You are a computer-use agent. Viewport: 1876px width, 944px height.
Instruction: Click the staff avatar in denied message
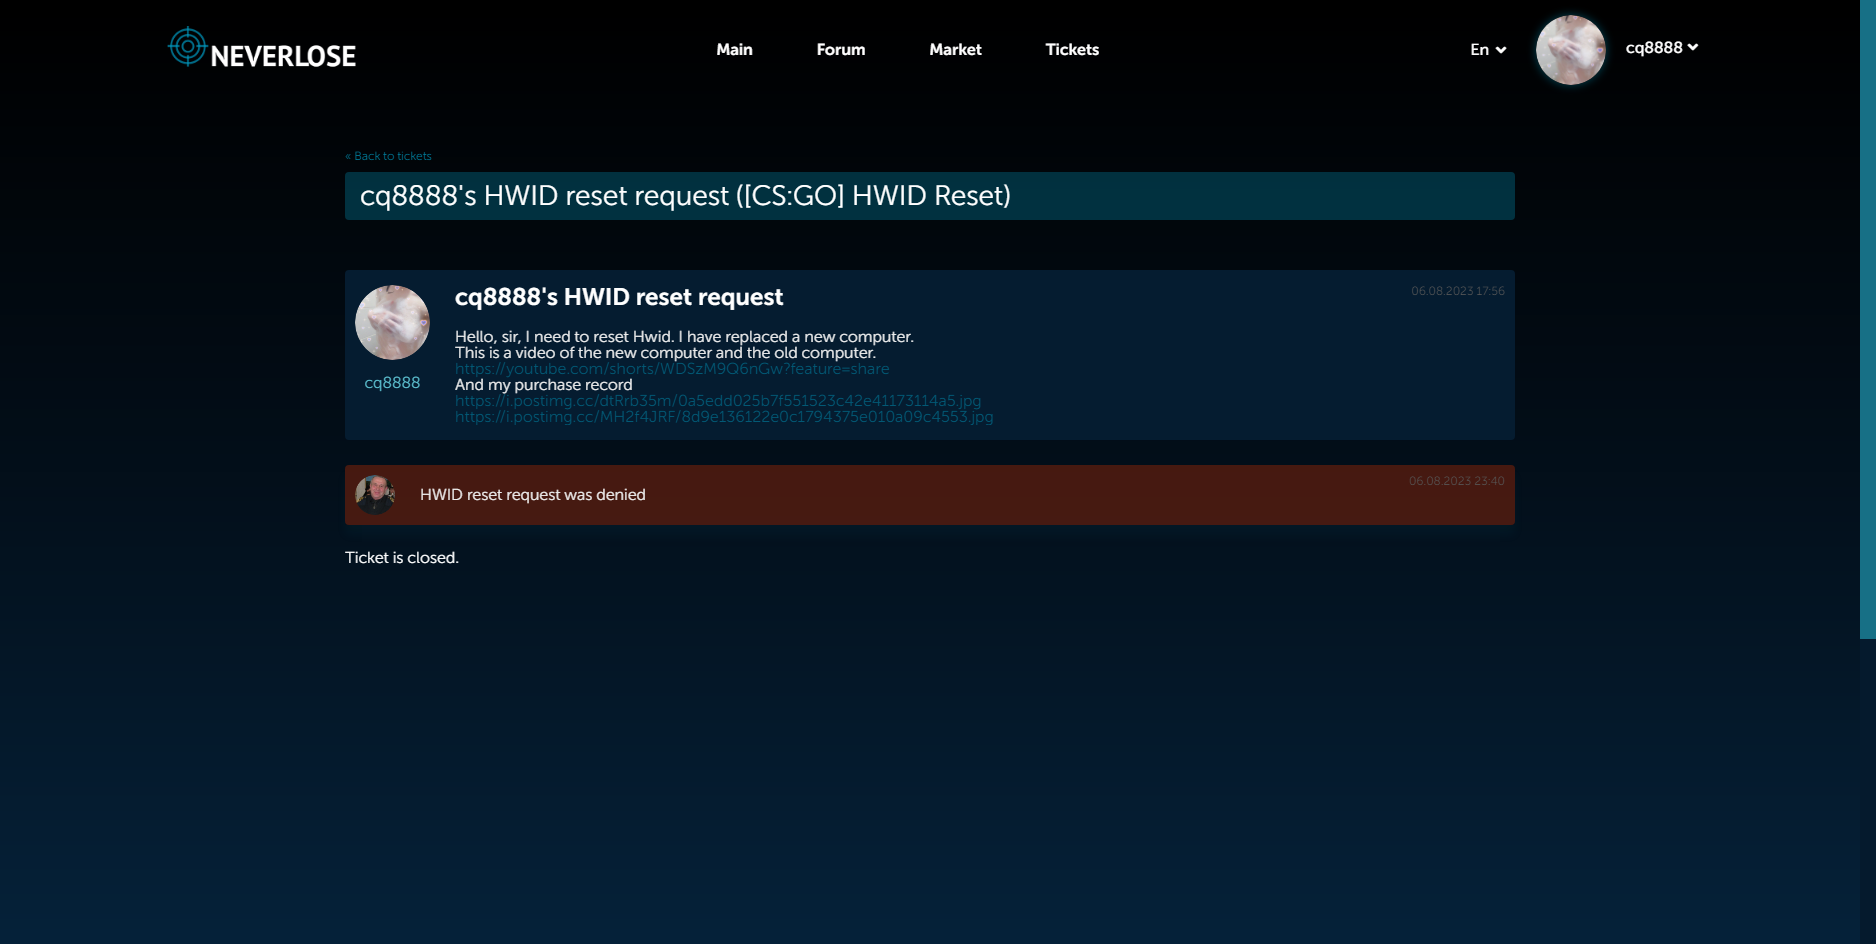375,495
